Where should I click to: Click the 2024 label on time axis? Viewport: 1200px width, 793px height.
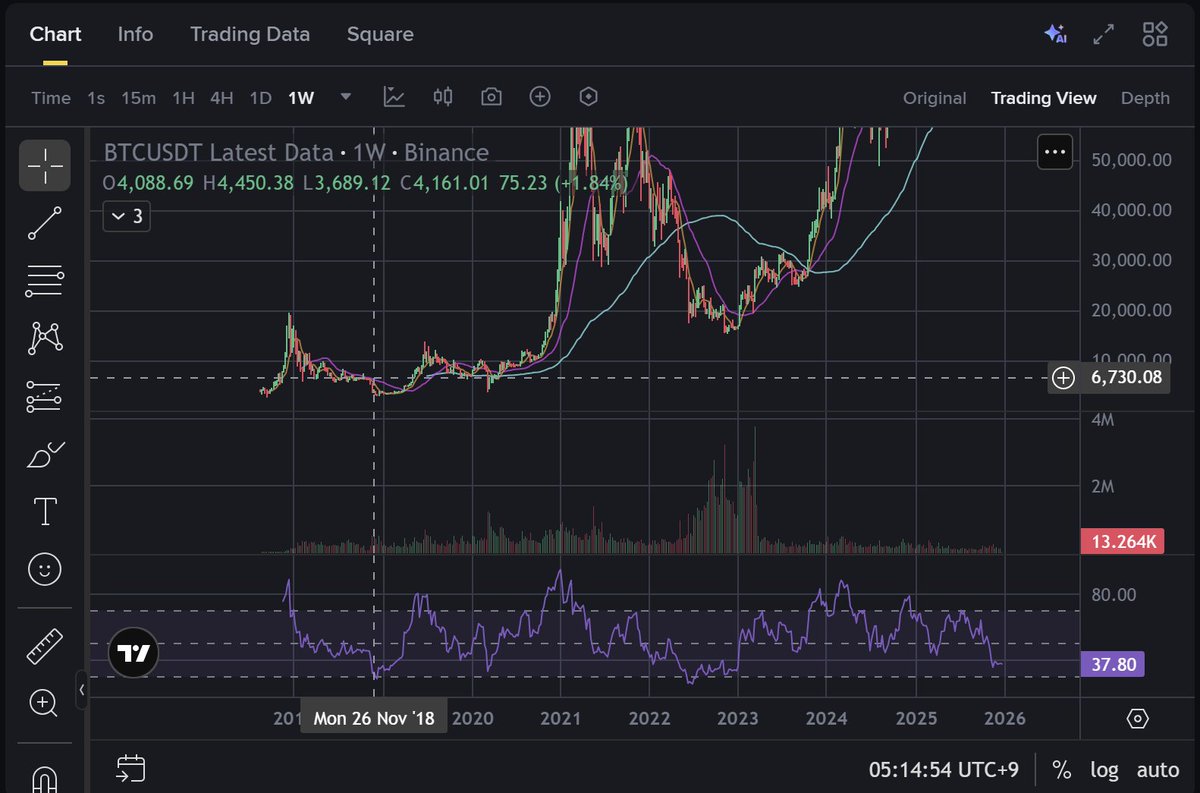(827, 718)
